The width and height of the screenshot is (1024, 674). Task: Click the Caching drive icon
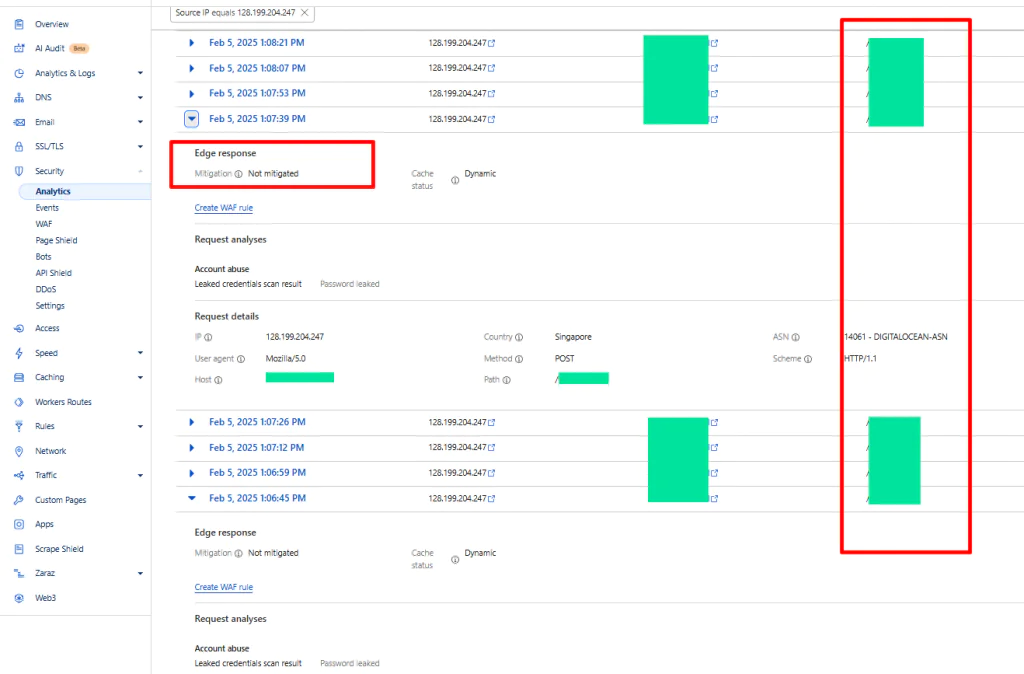tap(19, 377)
